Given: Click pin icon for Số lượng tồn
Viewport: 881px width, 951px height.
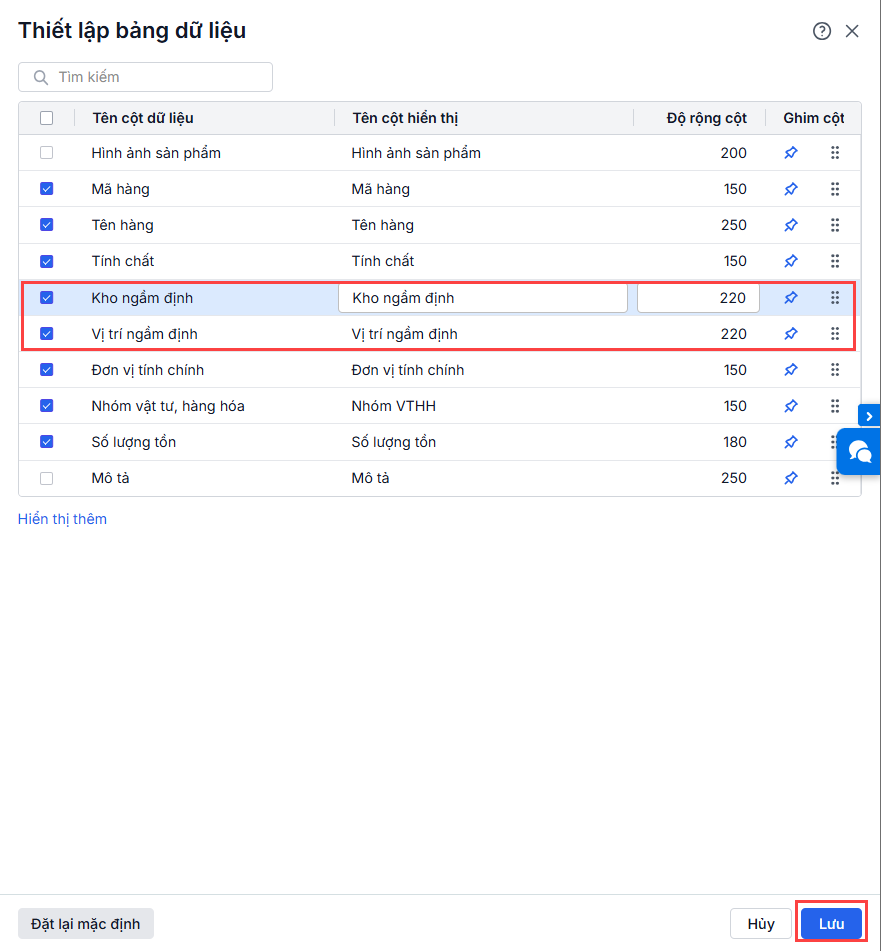Looking at the screenshot, I should click(791, 442).
